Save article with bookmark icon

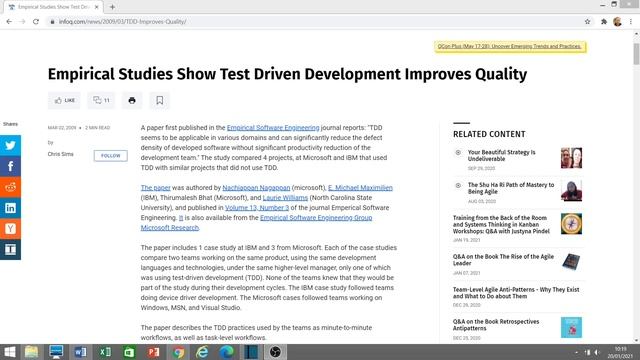pyautogui.click(x=160, y=100)
